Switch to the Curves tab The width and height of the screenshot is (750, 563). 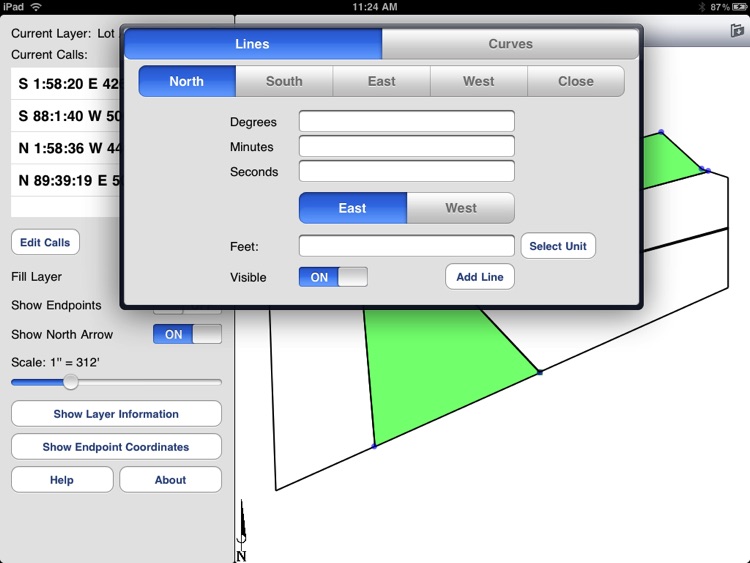(510, 44)
